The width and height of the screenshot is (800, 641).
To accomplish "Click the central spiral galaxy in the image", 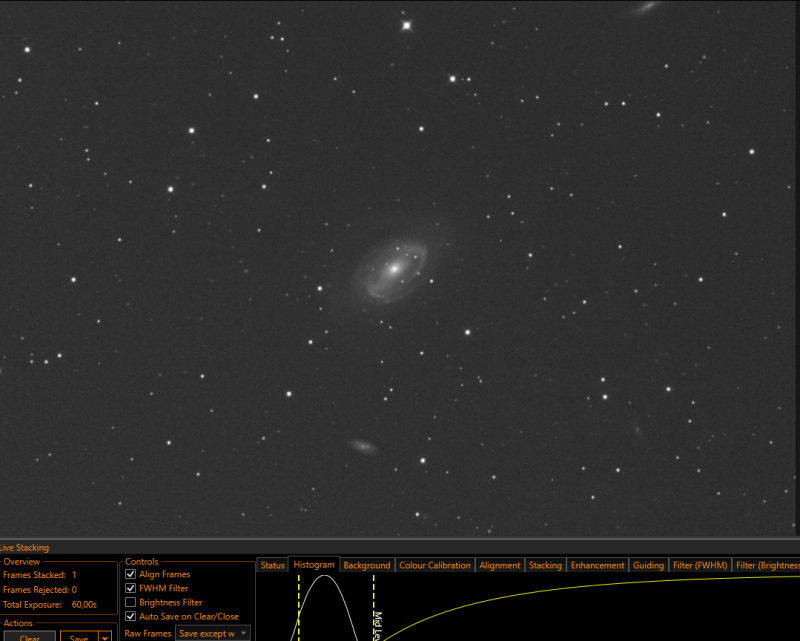I will pyautogui.click(x=392, y=269).
